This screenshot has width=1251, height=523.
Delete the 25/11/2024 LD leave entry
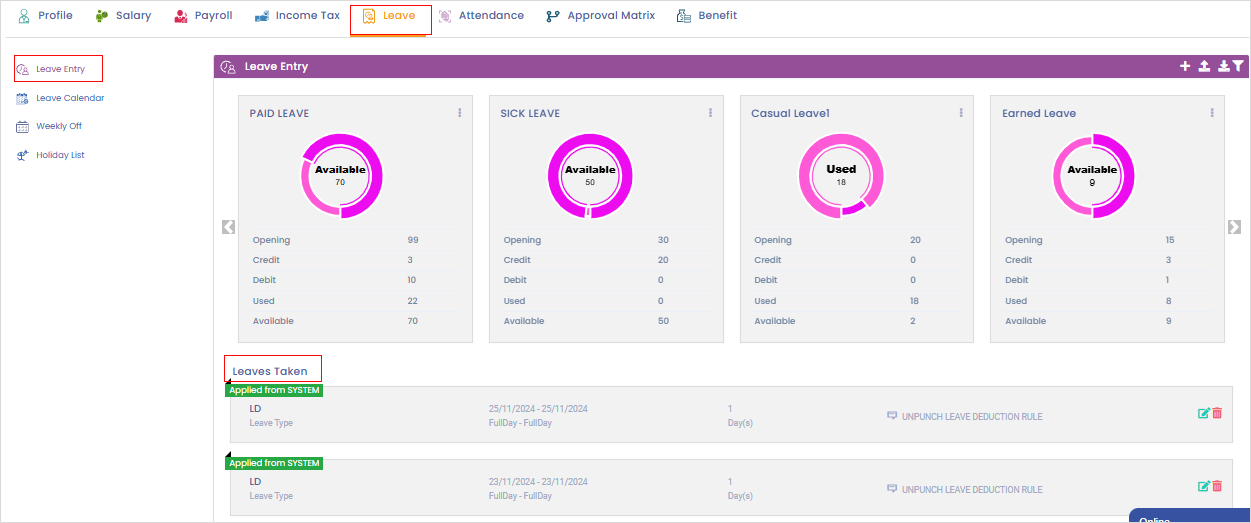1217,413
